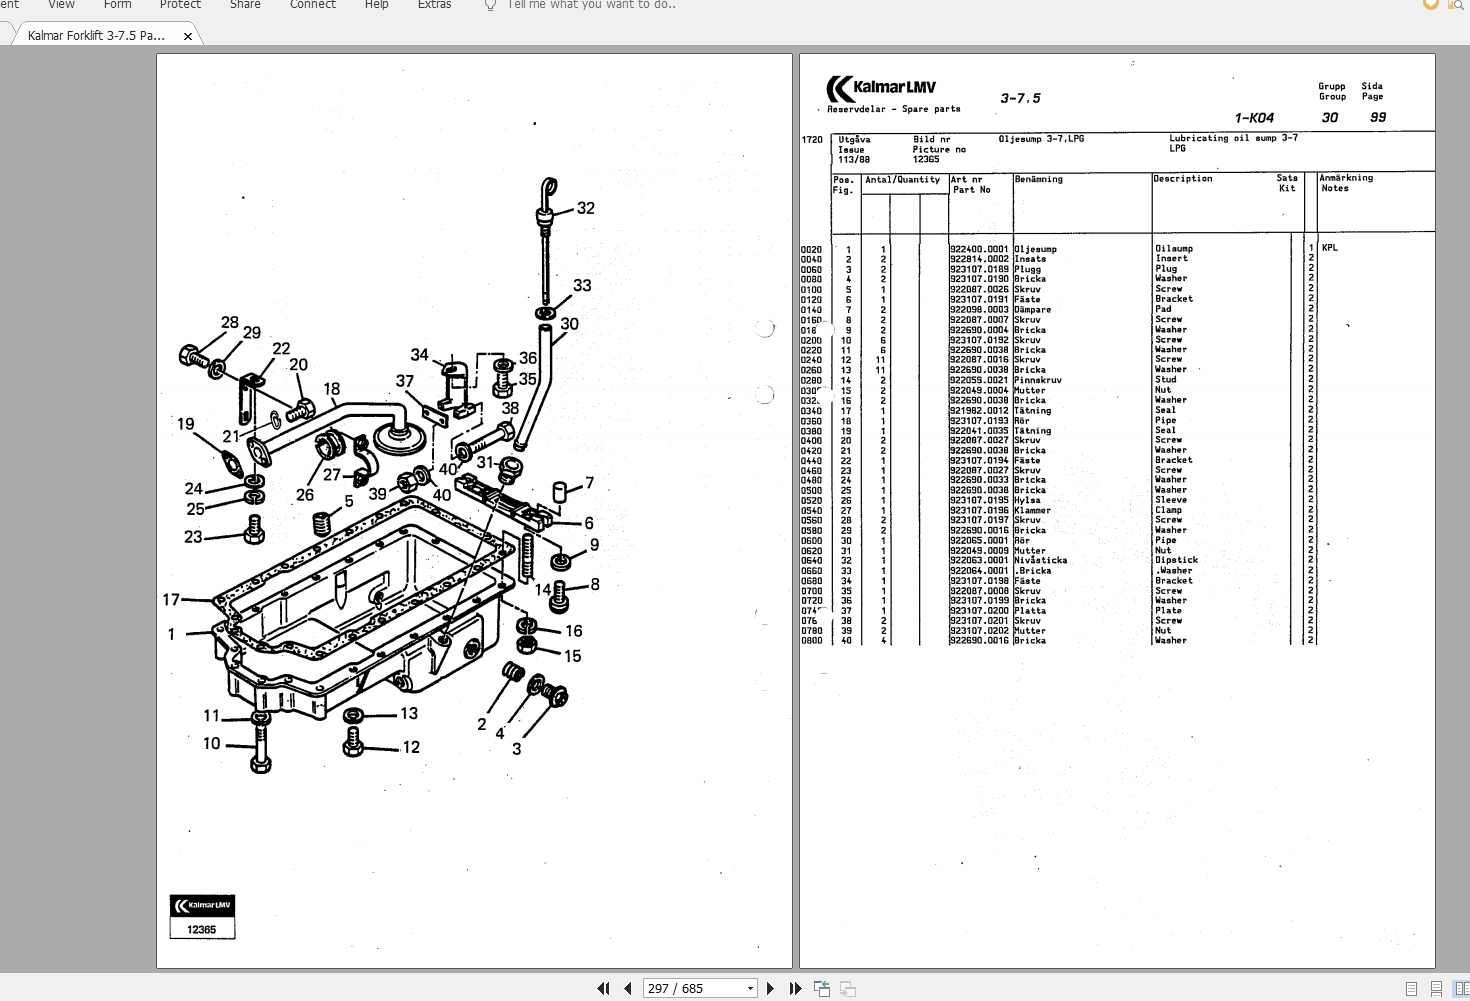Click the Last Page navigation icon
Screen dimensions: 1470x1001
click(795, 988)
